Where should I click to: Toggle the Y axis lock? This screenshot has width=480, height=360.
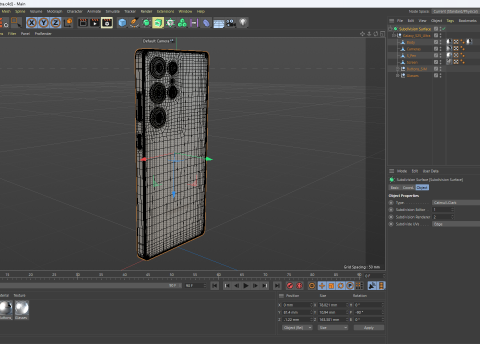pos(44,23)
